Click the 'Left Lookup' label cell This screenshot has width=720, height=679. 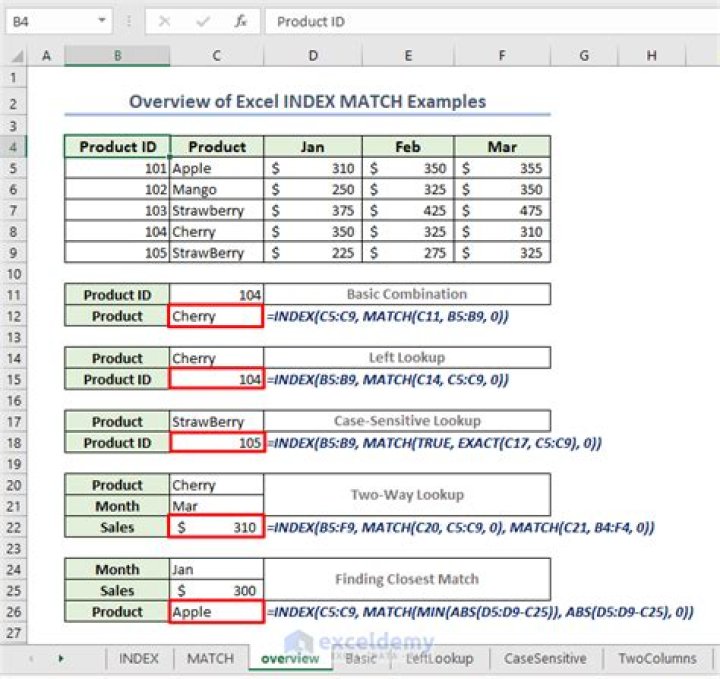point(407,358)
